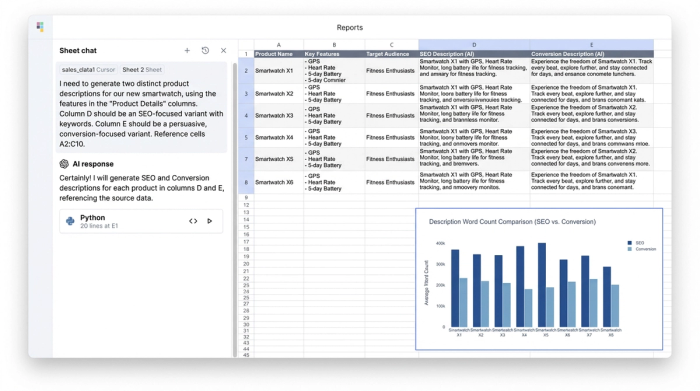Select column B header
This screenshot has width=700, height=391.
tap(334, 45)
